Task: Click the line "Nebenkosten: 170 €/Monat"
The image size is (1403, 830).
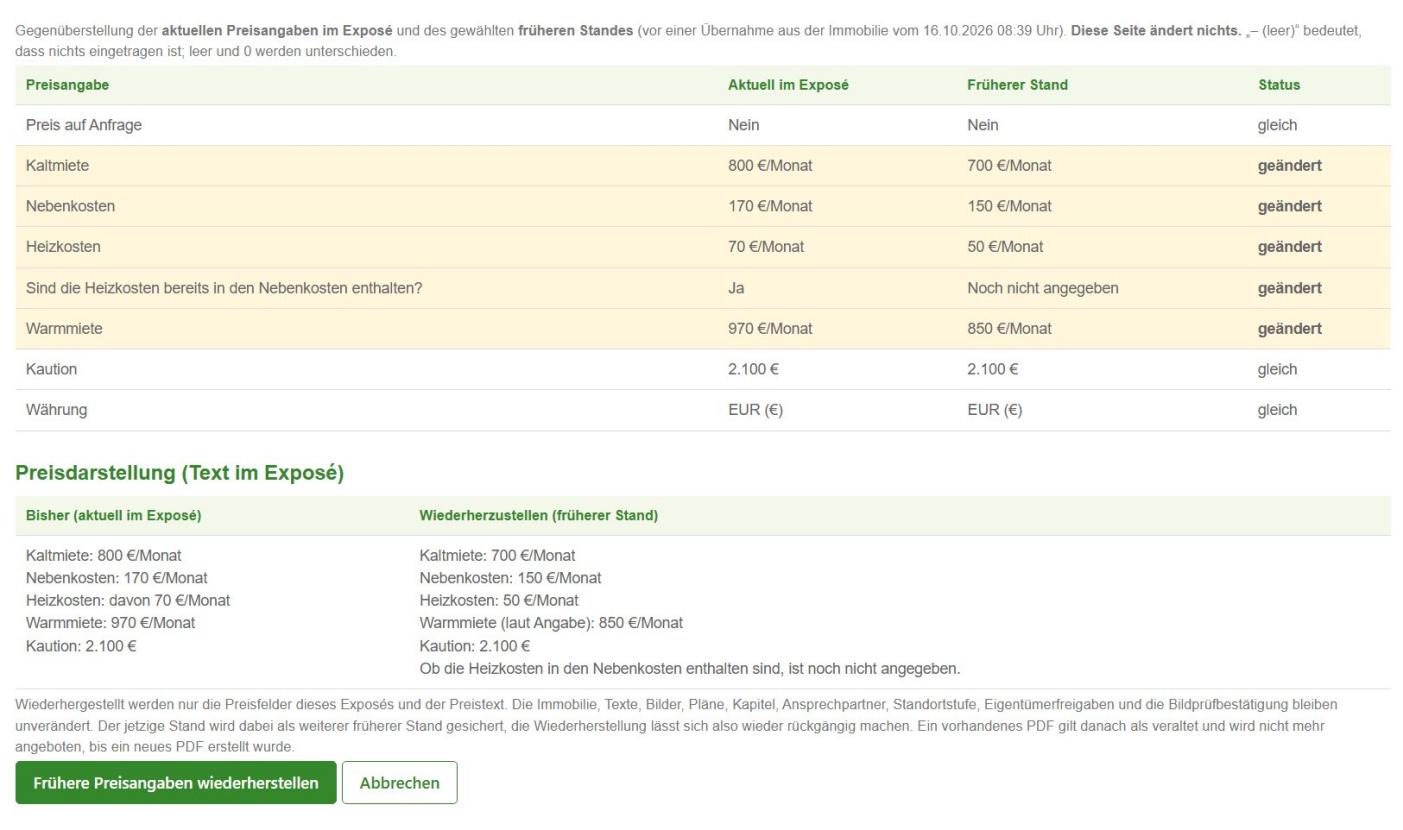Action: point(117,578)
